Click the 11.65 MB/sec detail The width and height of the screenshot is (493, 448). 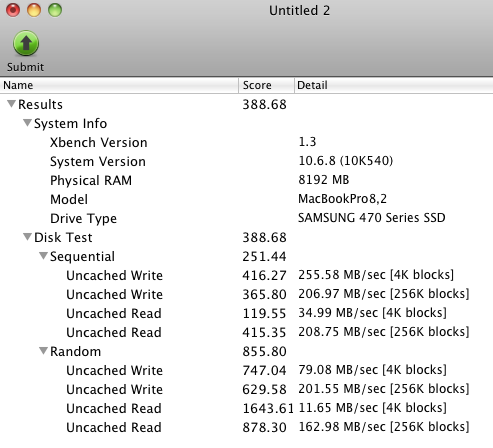372,408
